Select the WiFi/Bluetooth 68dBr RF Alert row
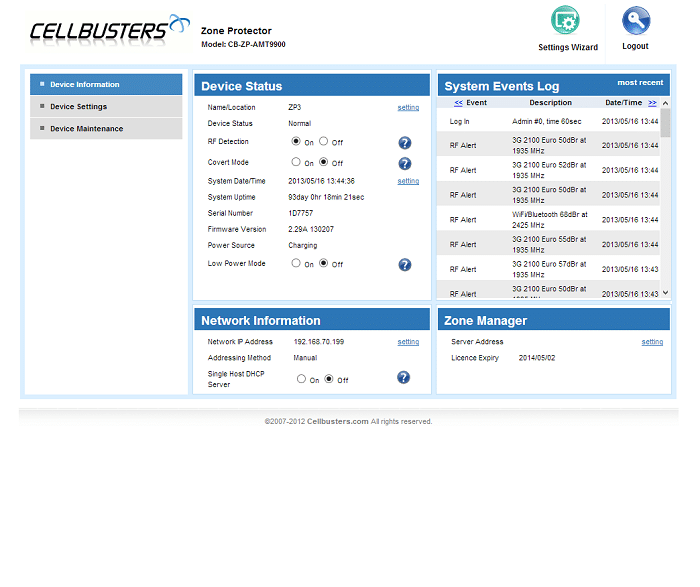Viewport: 700px width, 587px height. point(548,220)
